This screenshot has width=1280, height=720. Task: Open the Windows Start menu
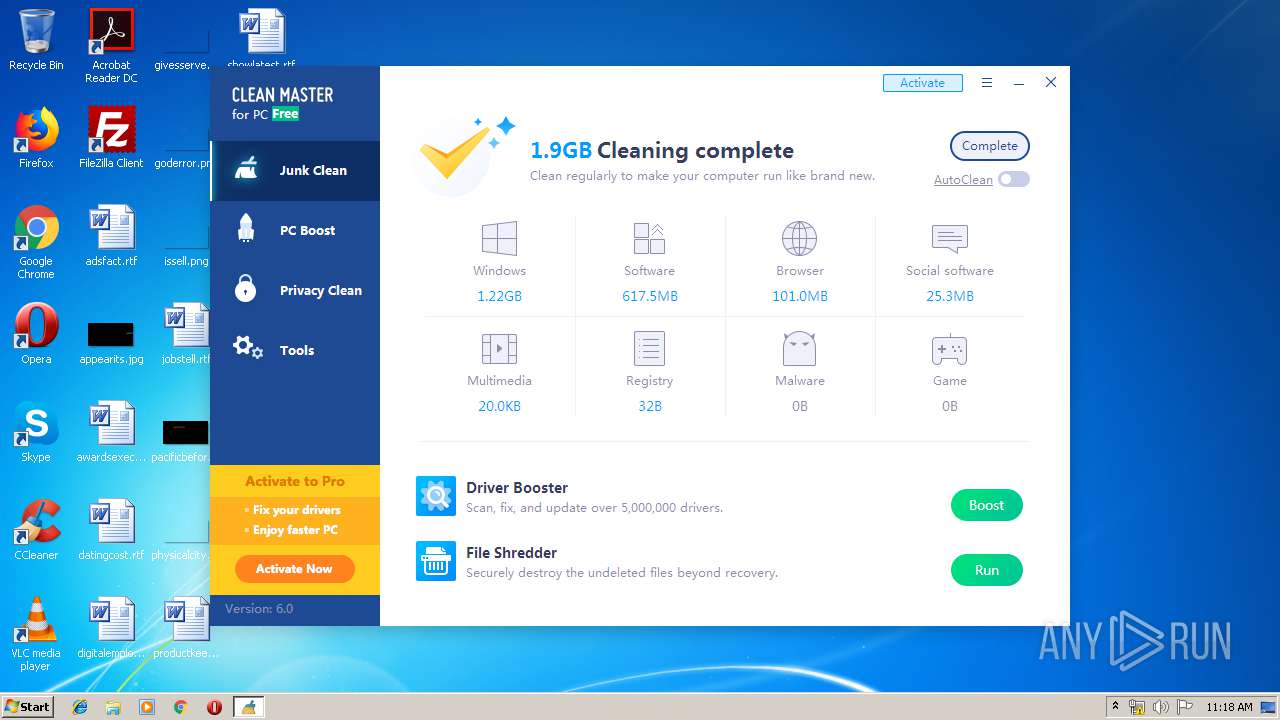click(x=27, y=707)
